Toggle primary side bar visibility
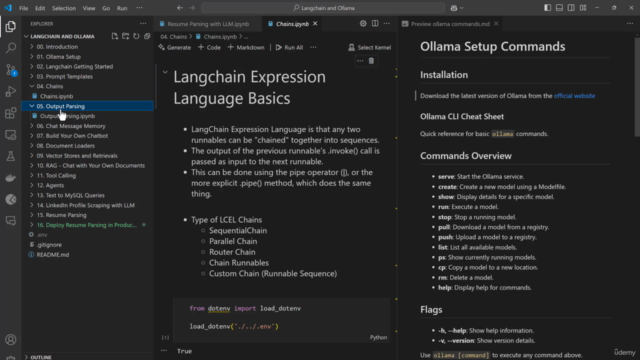 [547, 8]
